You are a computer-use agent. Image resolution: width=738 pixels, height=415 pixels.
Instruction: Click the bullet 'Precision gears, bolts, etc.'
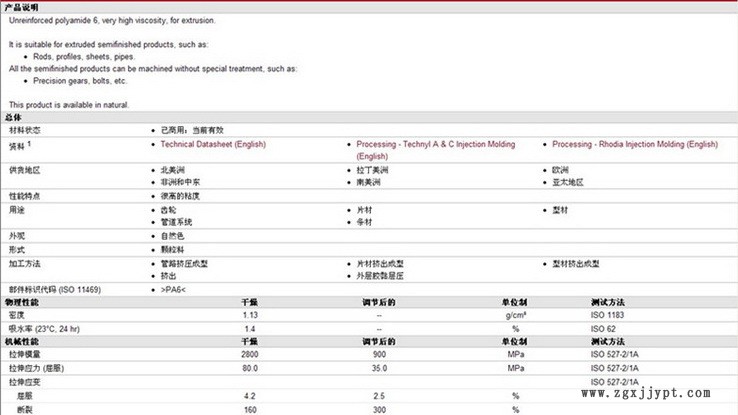click(80, 80)
